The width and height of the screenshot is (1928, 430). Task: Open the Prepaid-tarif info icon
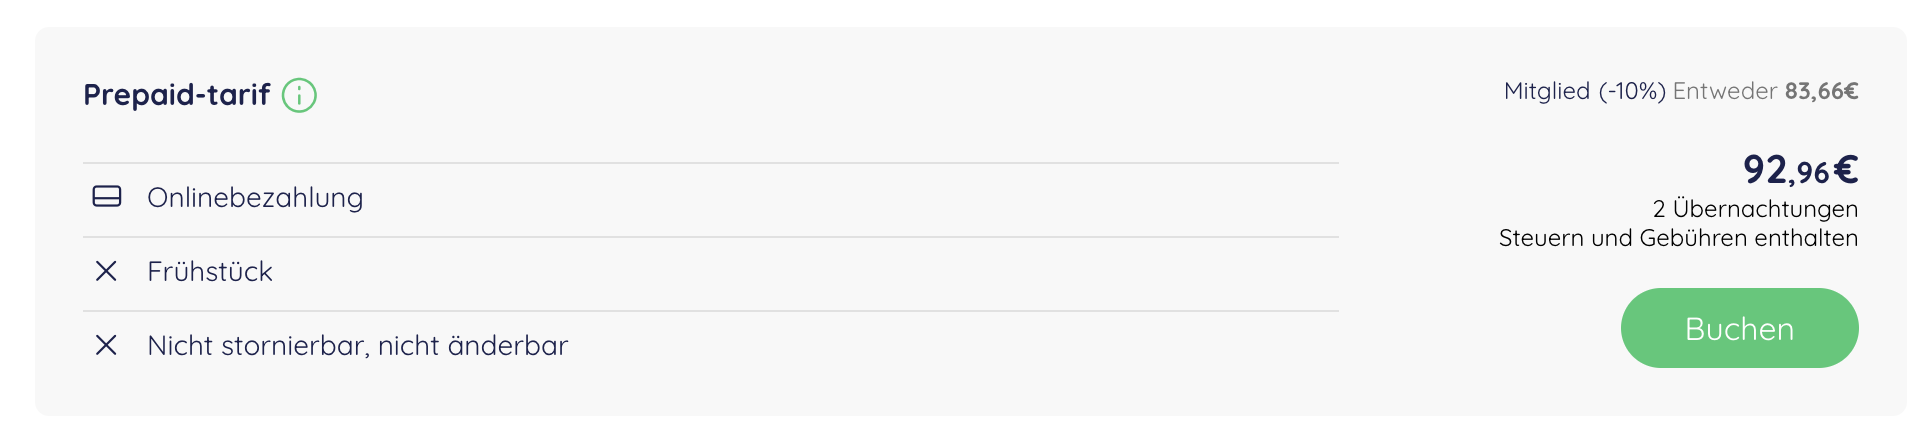(299, 95)
